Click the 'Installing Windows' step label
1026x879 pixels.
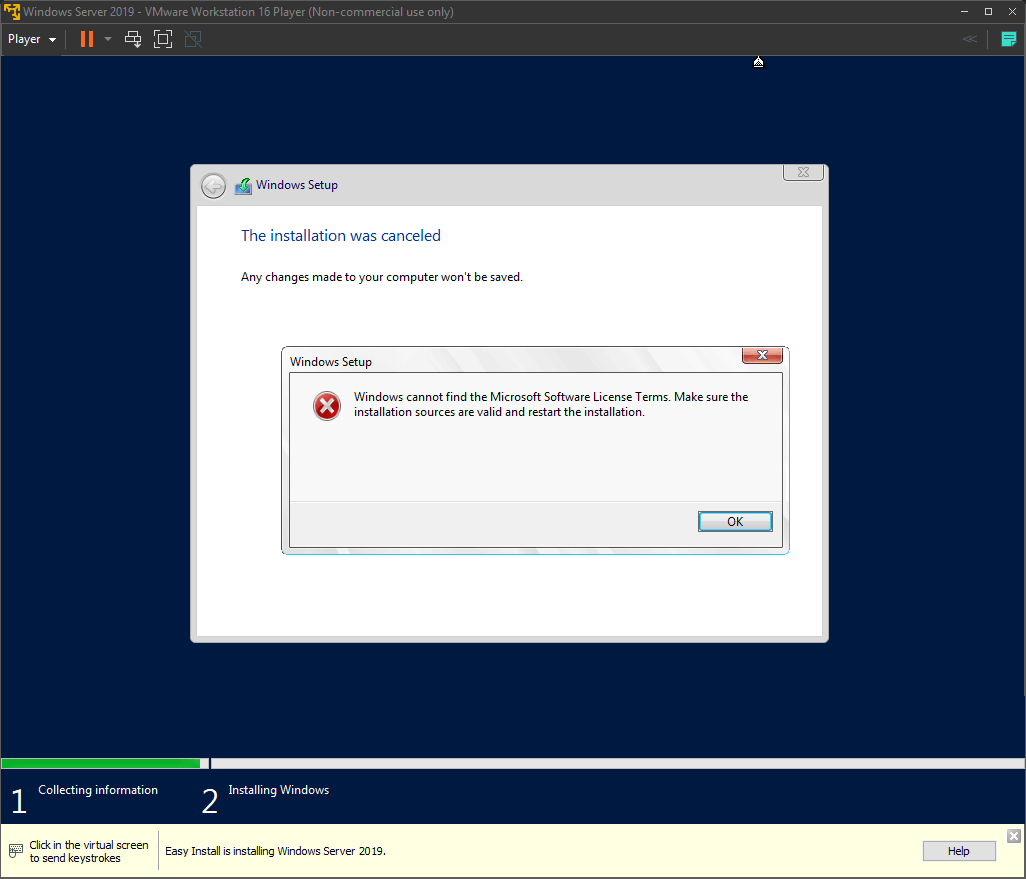point(279,790)
